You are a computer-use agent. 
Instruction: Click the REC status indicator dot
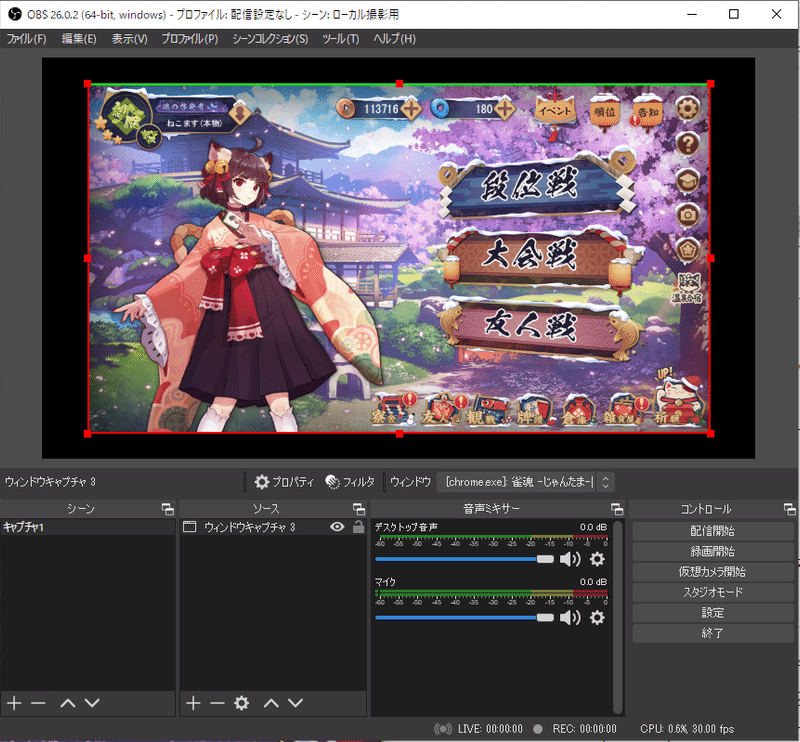538,729
